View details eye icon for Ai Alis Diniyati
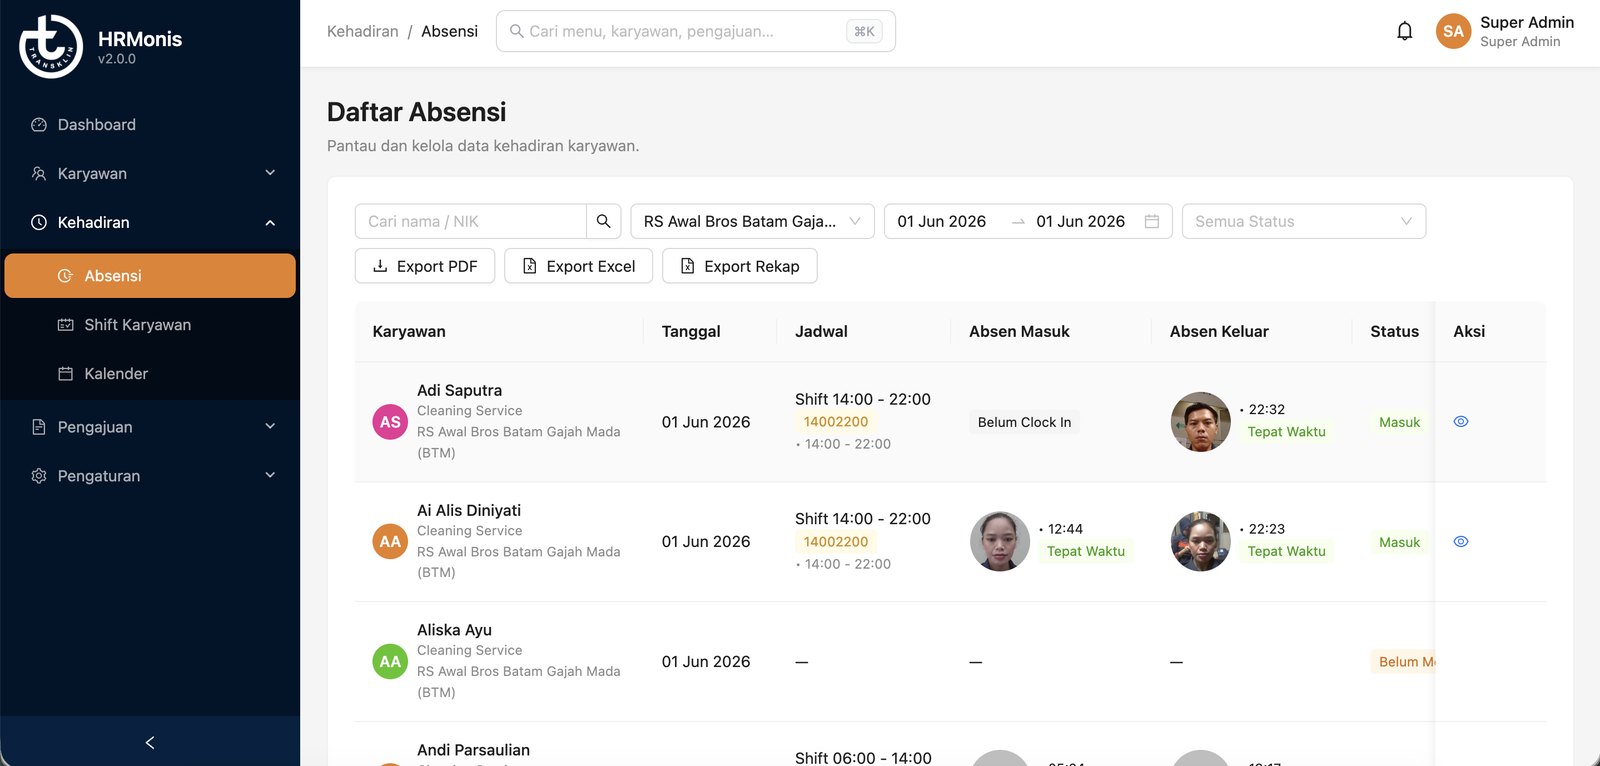 (1461, 542)
